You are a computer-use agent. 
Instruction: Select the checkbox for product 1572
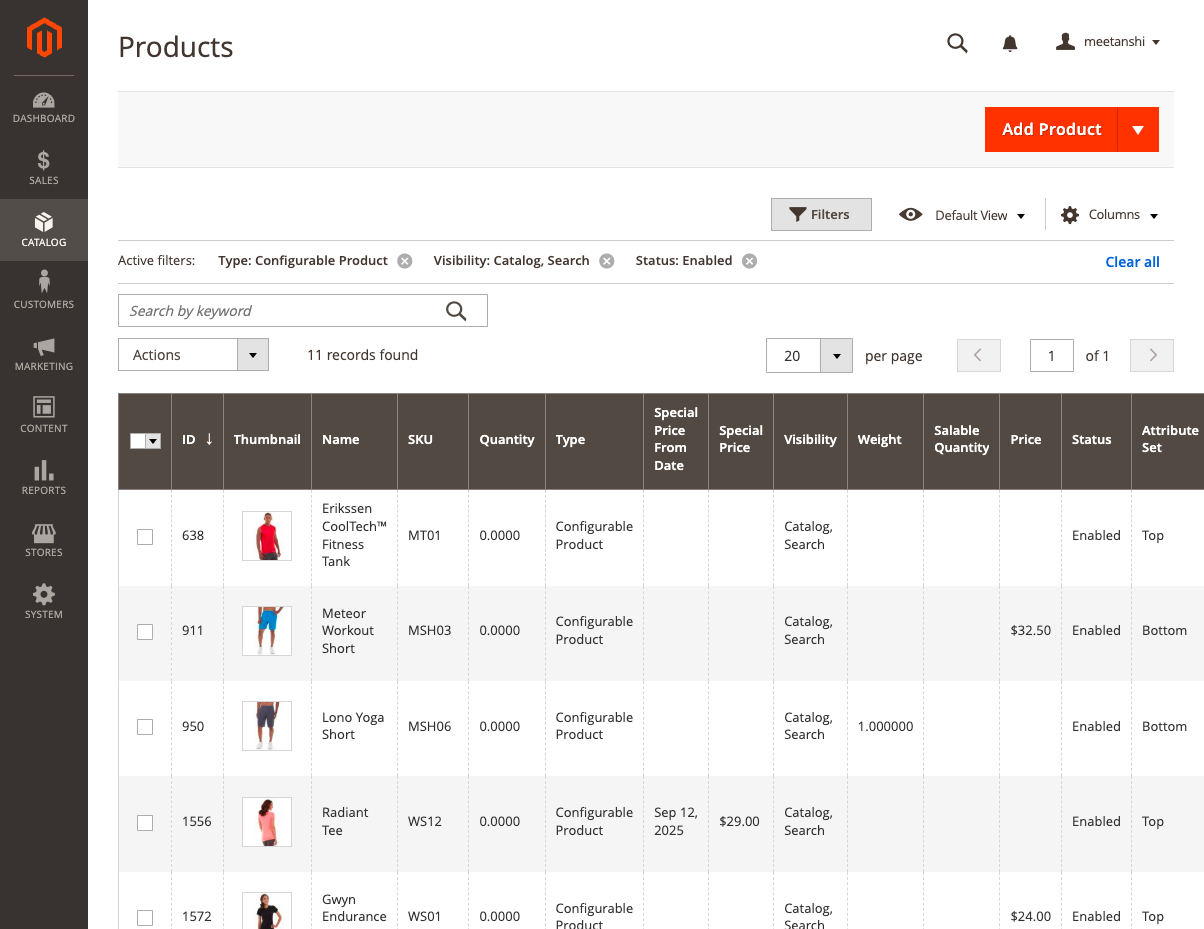tap(145, 917)
